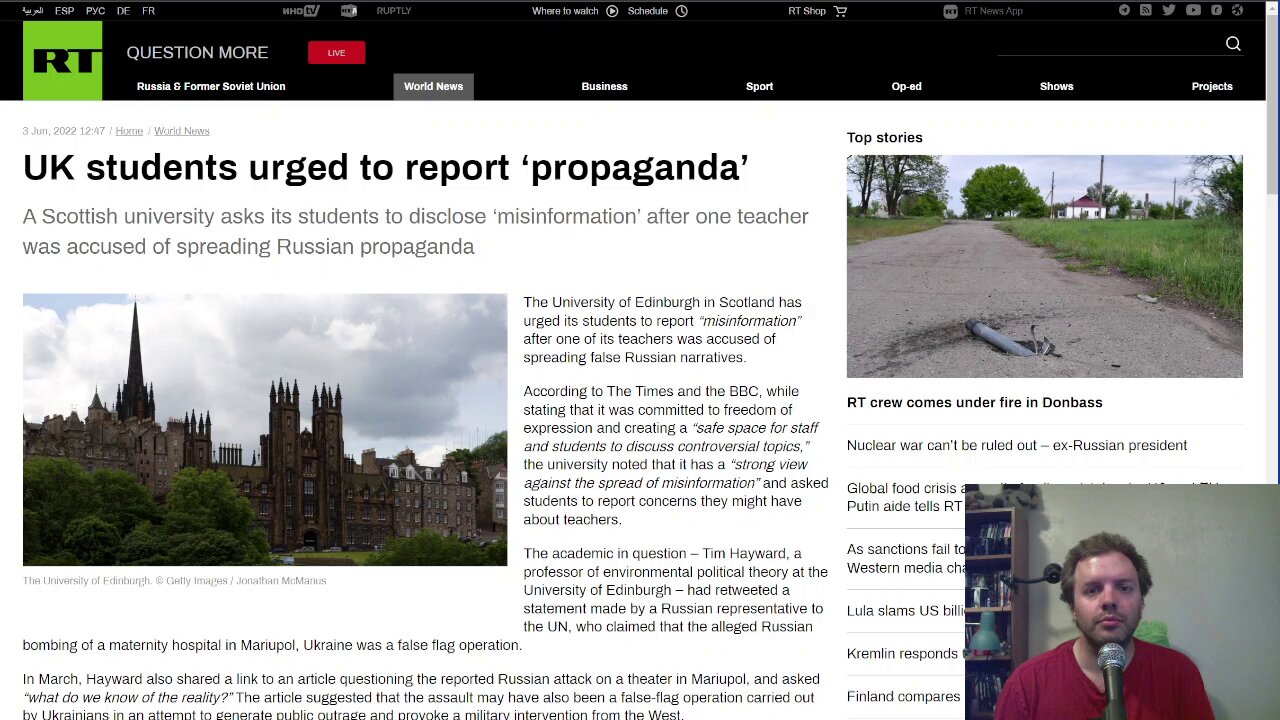Click the photo caption 'The University of Edinburgh'
1280x720 pixels.
point(174,581)
